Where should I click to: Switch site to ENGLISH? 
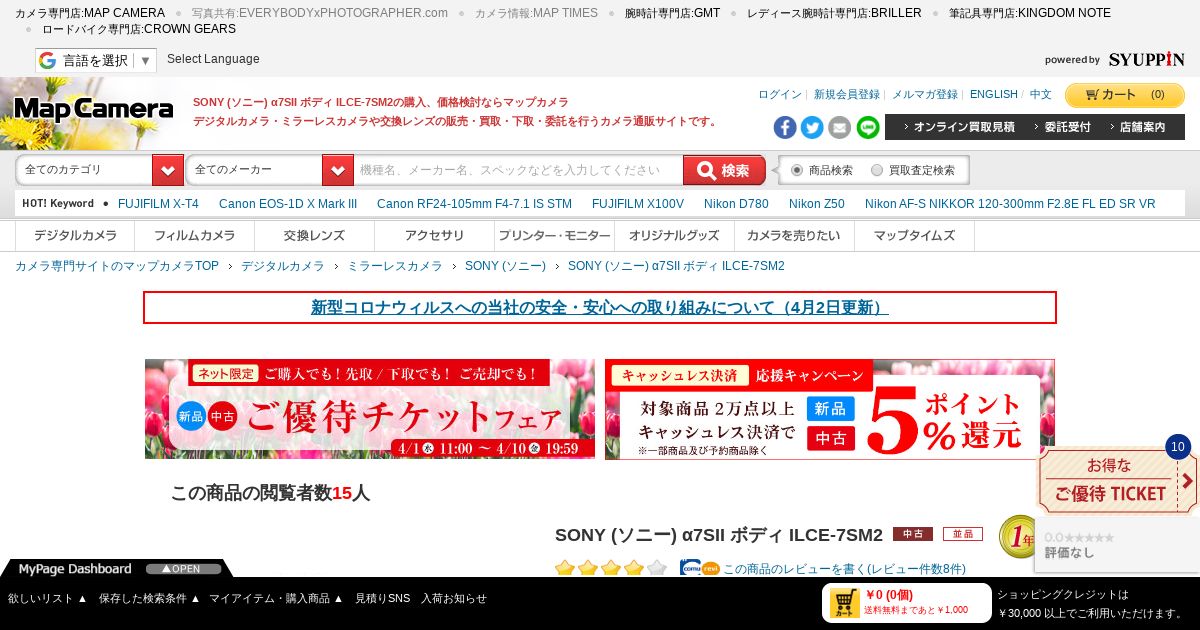(994, 94)
